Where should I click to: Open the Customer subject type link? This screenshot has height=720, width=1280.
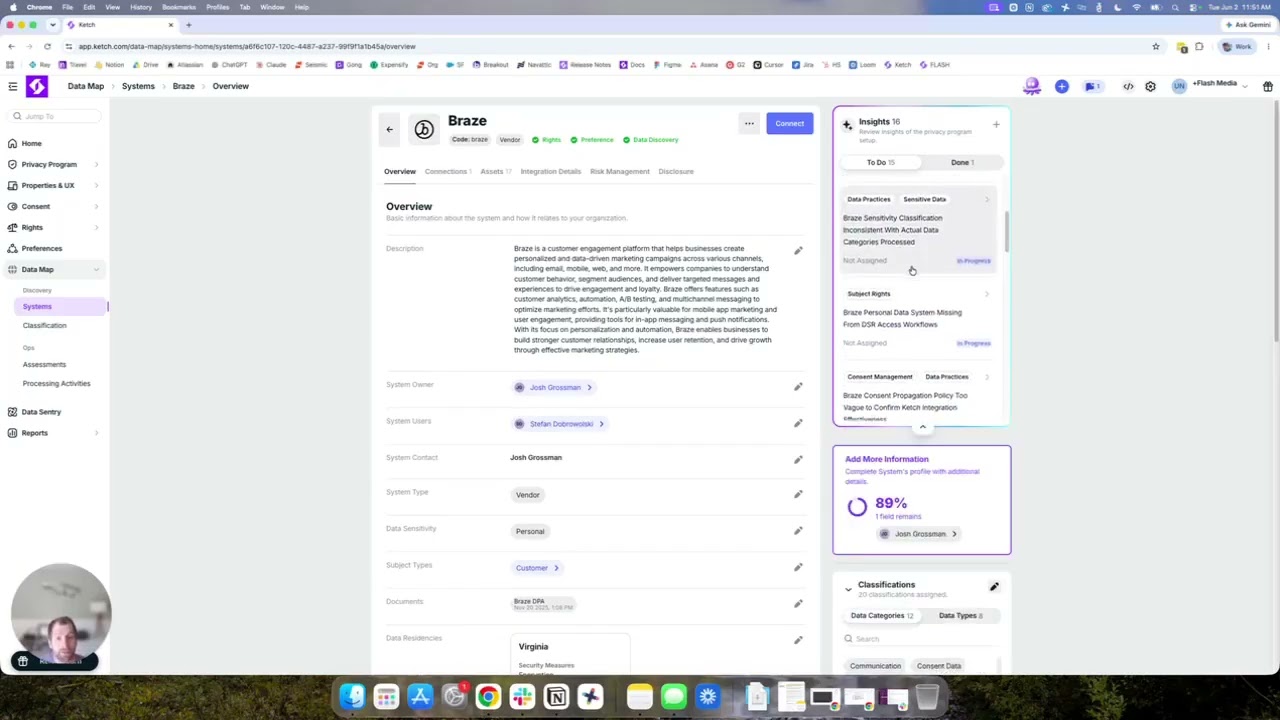[x=537, y=568]
